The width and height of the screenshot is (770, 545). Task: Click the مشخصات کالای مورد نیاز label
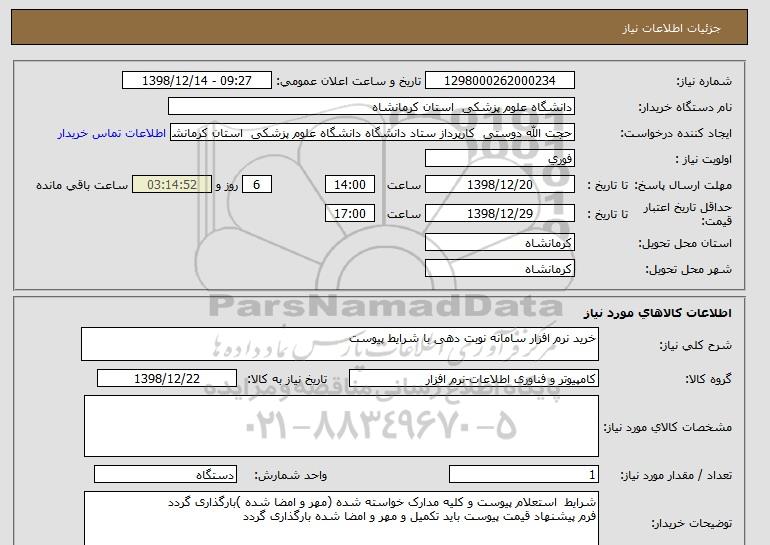[x=667, y=427]
